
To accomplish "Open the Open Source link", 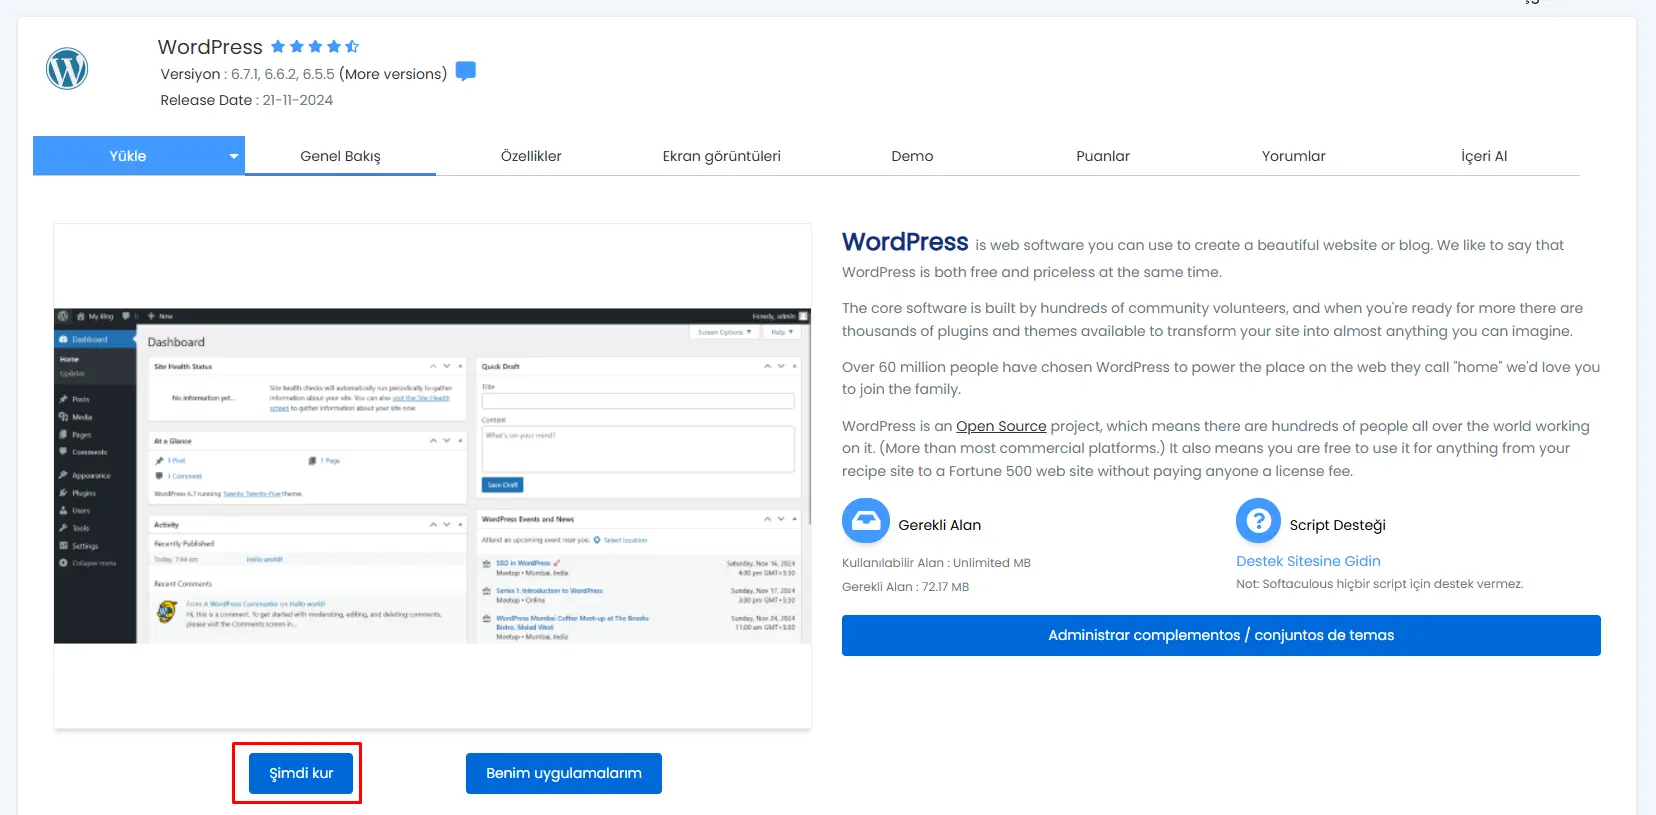I will (x=1001, y=426).
